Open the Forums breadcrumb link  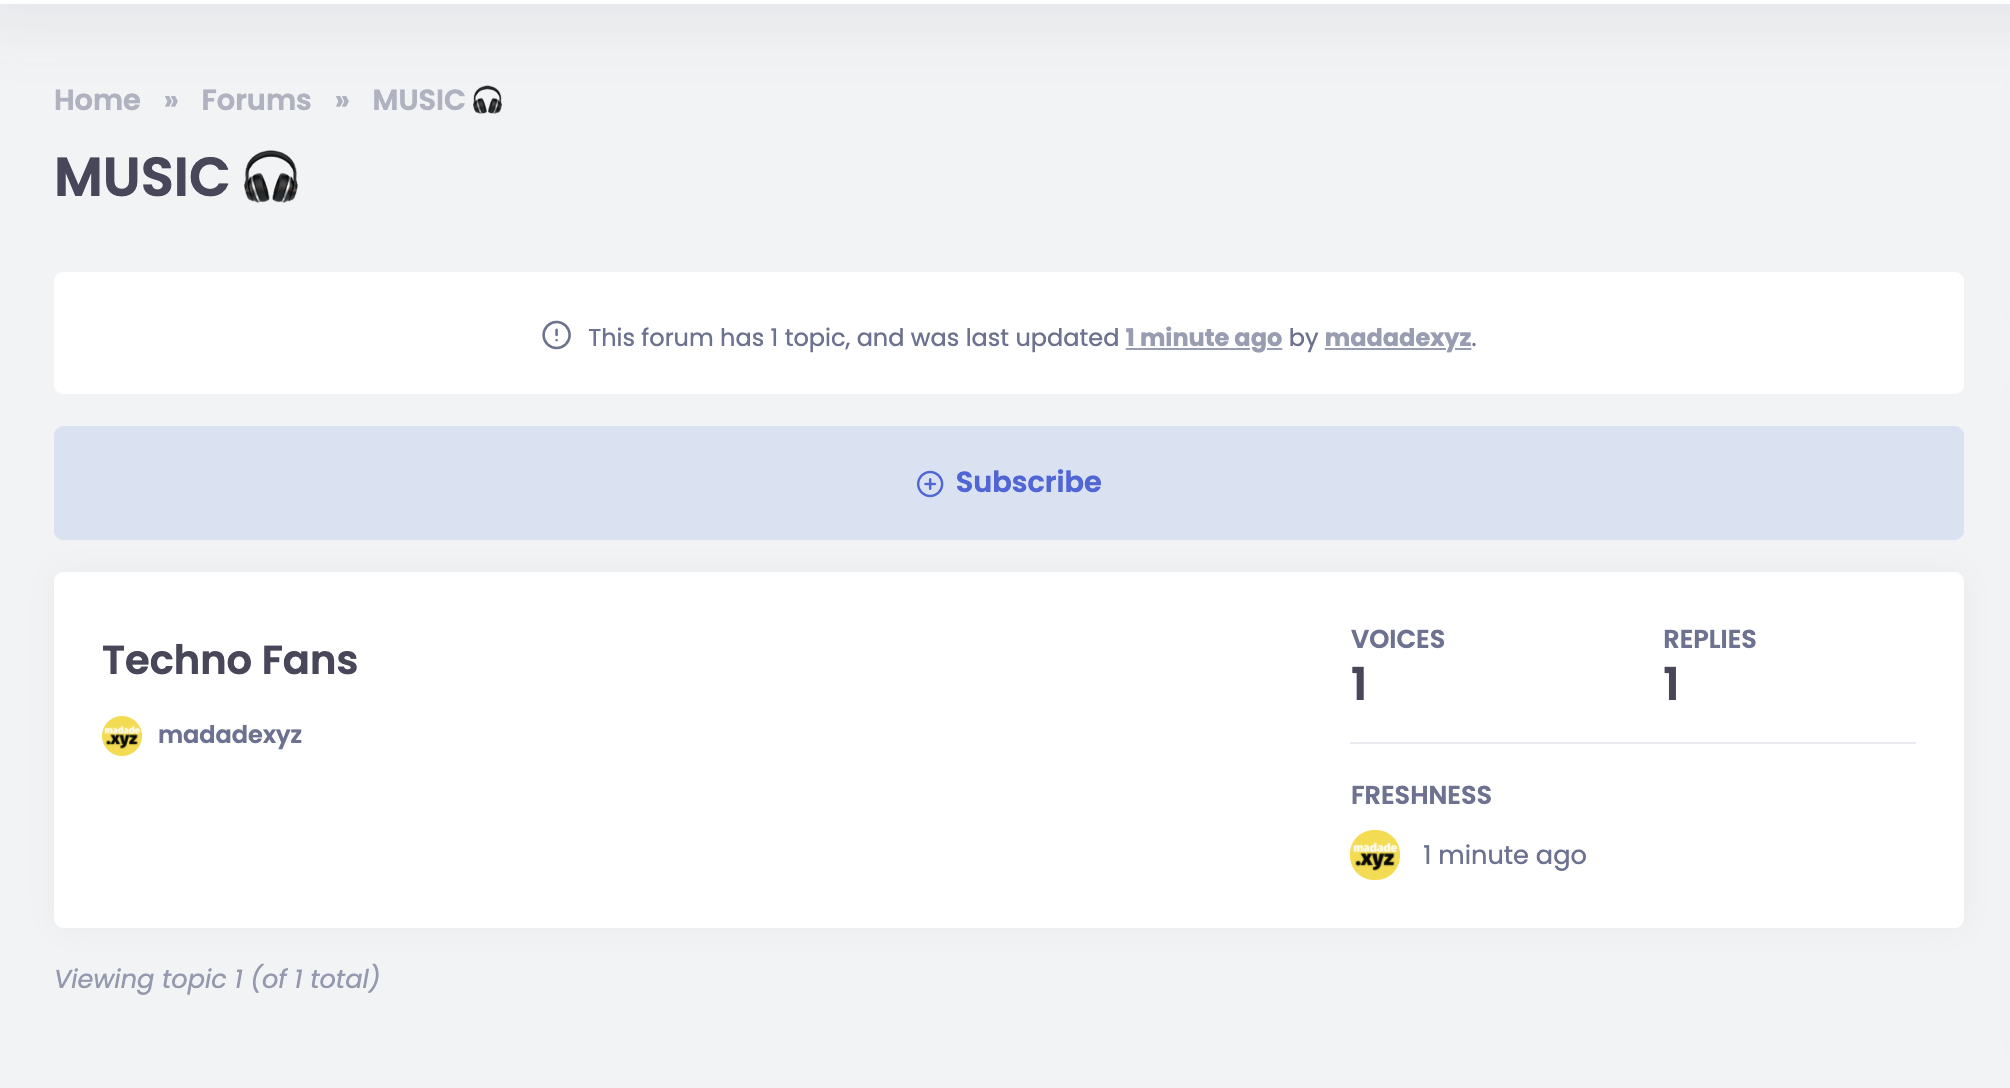click(x=256, y=100)
